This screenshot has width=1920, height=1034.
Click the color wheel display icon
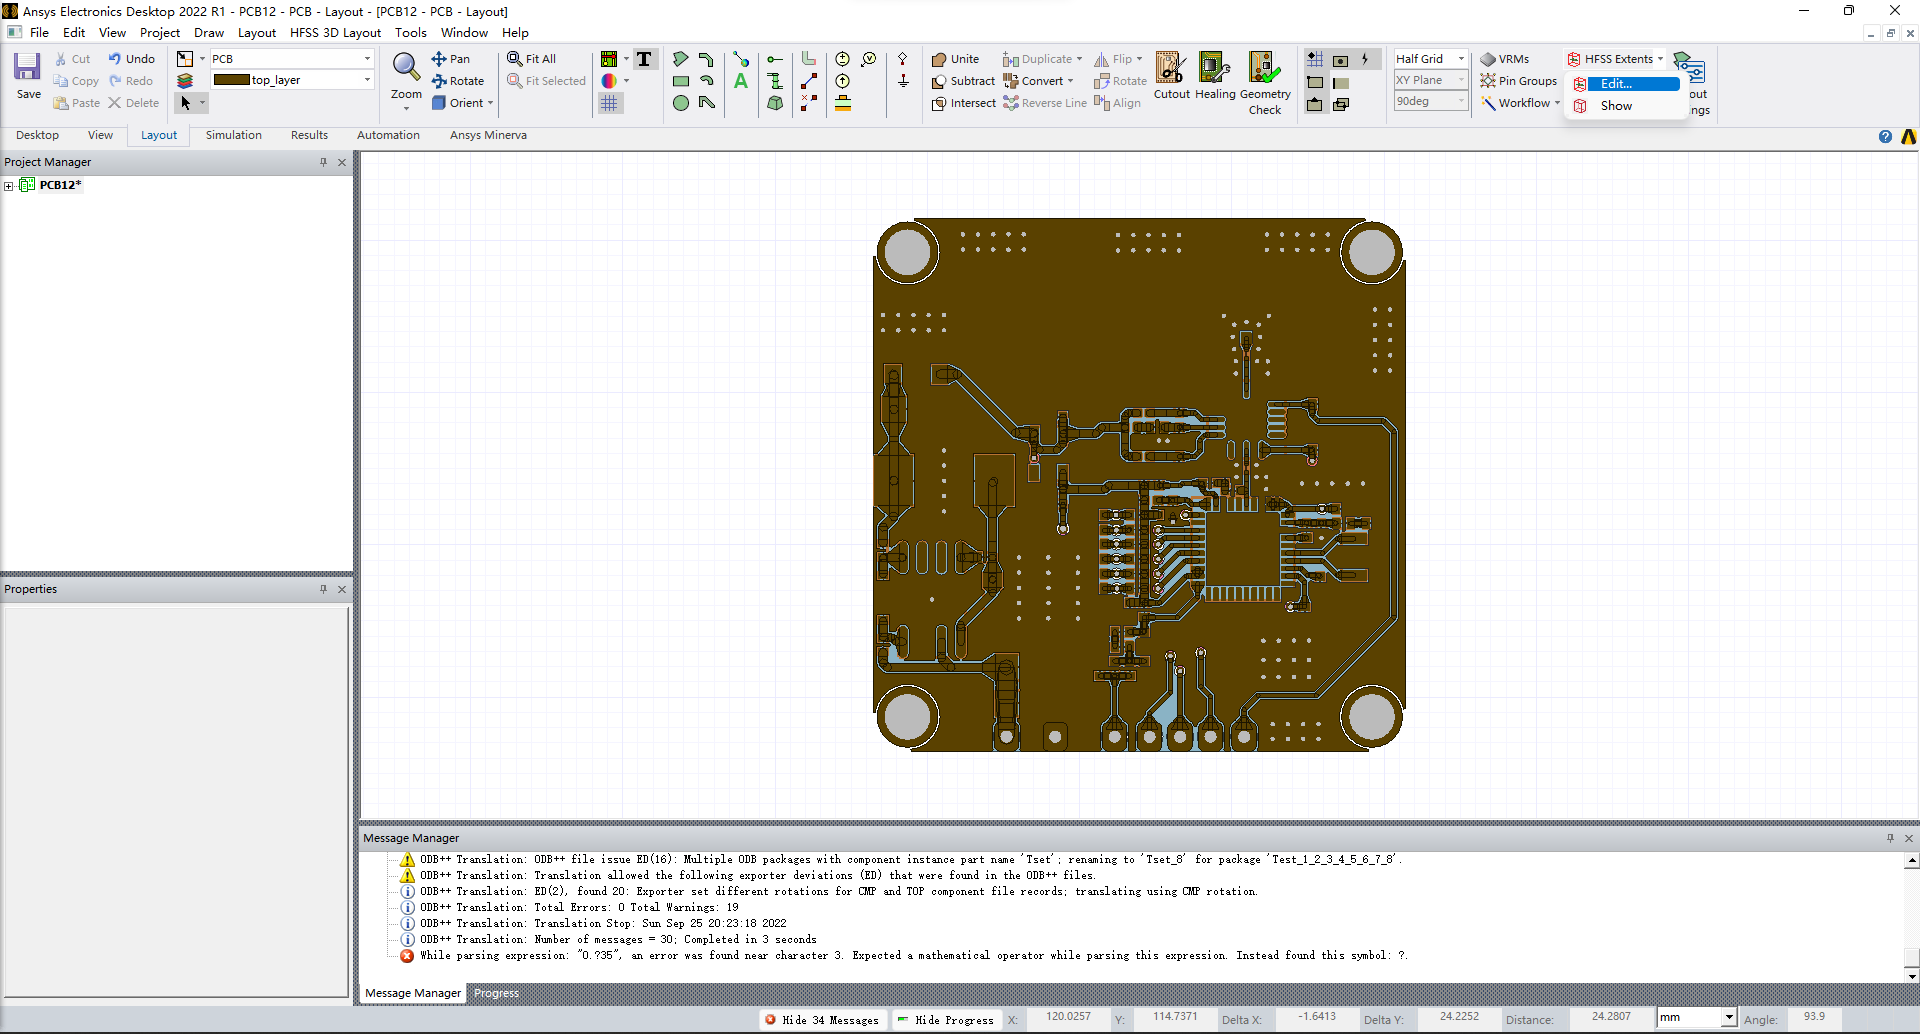pos(609,81)
